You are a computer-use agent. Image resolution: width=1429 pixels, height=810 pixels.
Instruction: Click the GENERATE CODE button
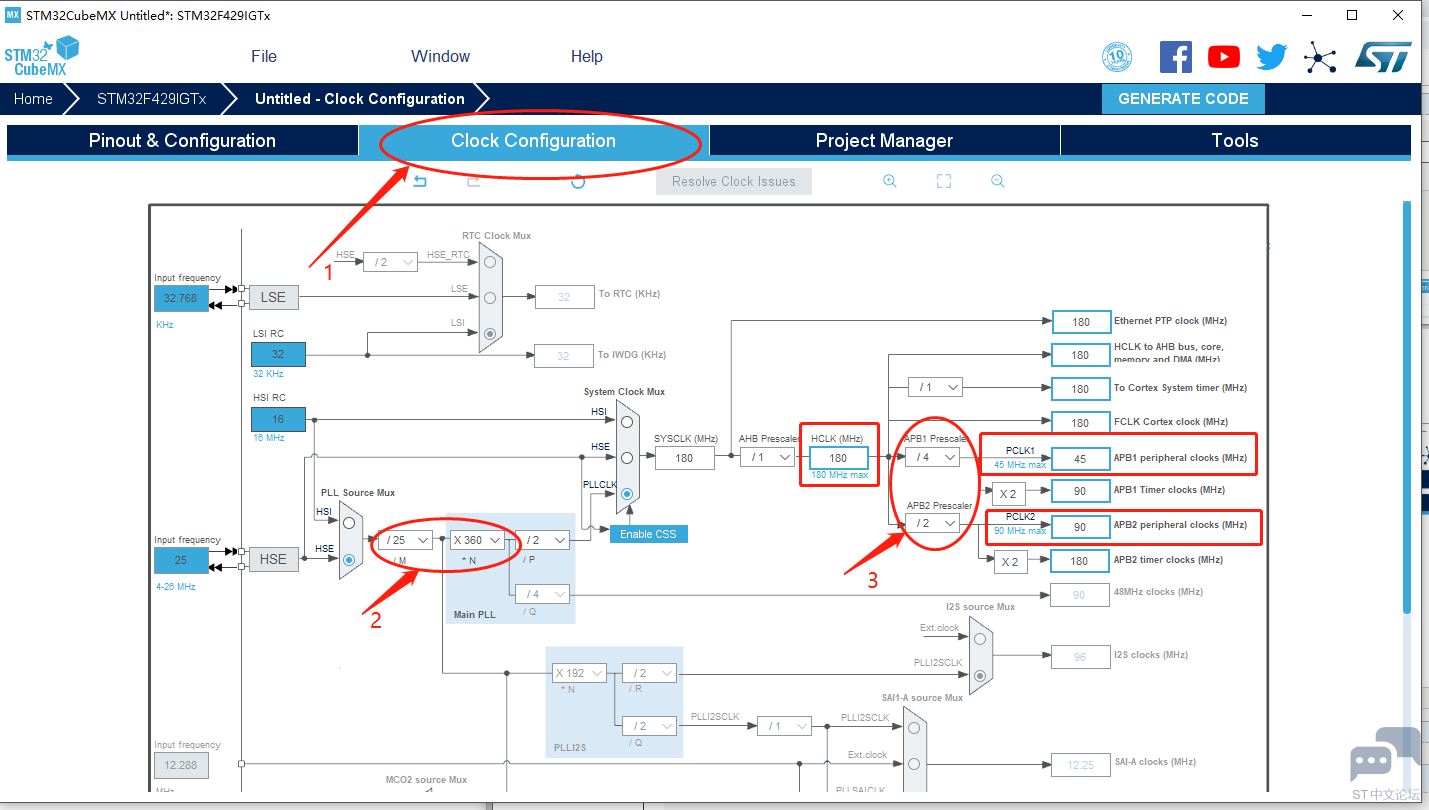click(1183, 99)
